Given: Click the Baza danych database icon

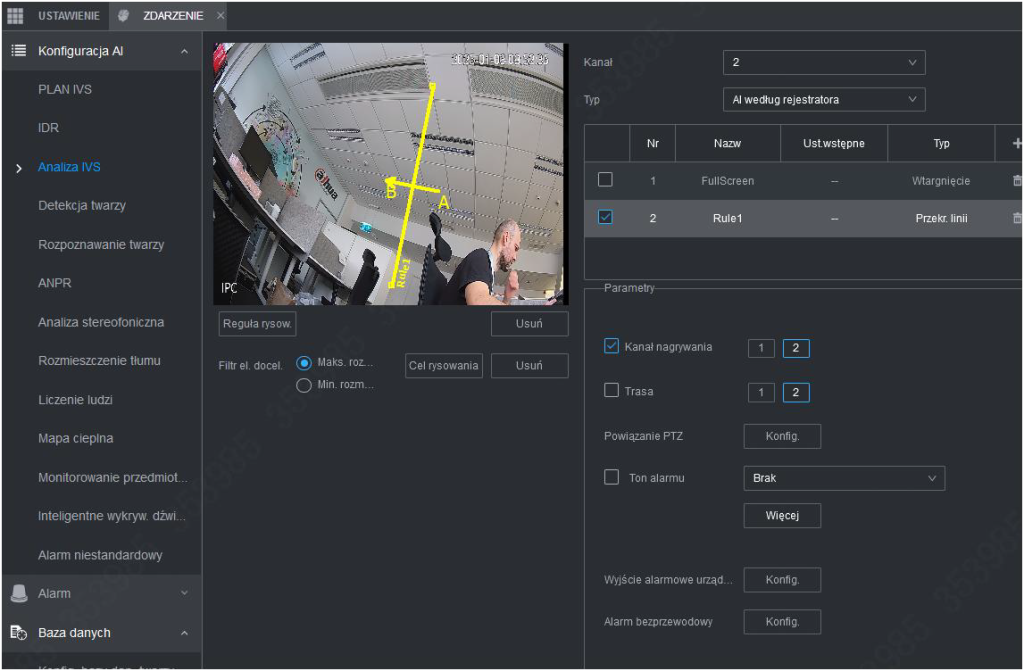Looking at the screenshot, I should pyautogui.click(x=18, y=632).
